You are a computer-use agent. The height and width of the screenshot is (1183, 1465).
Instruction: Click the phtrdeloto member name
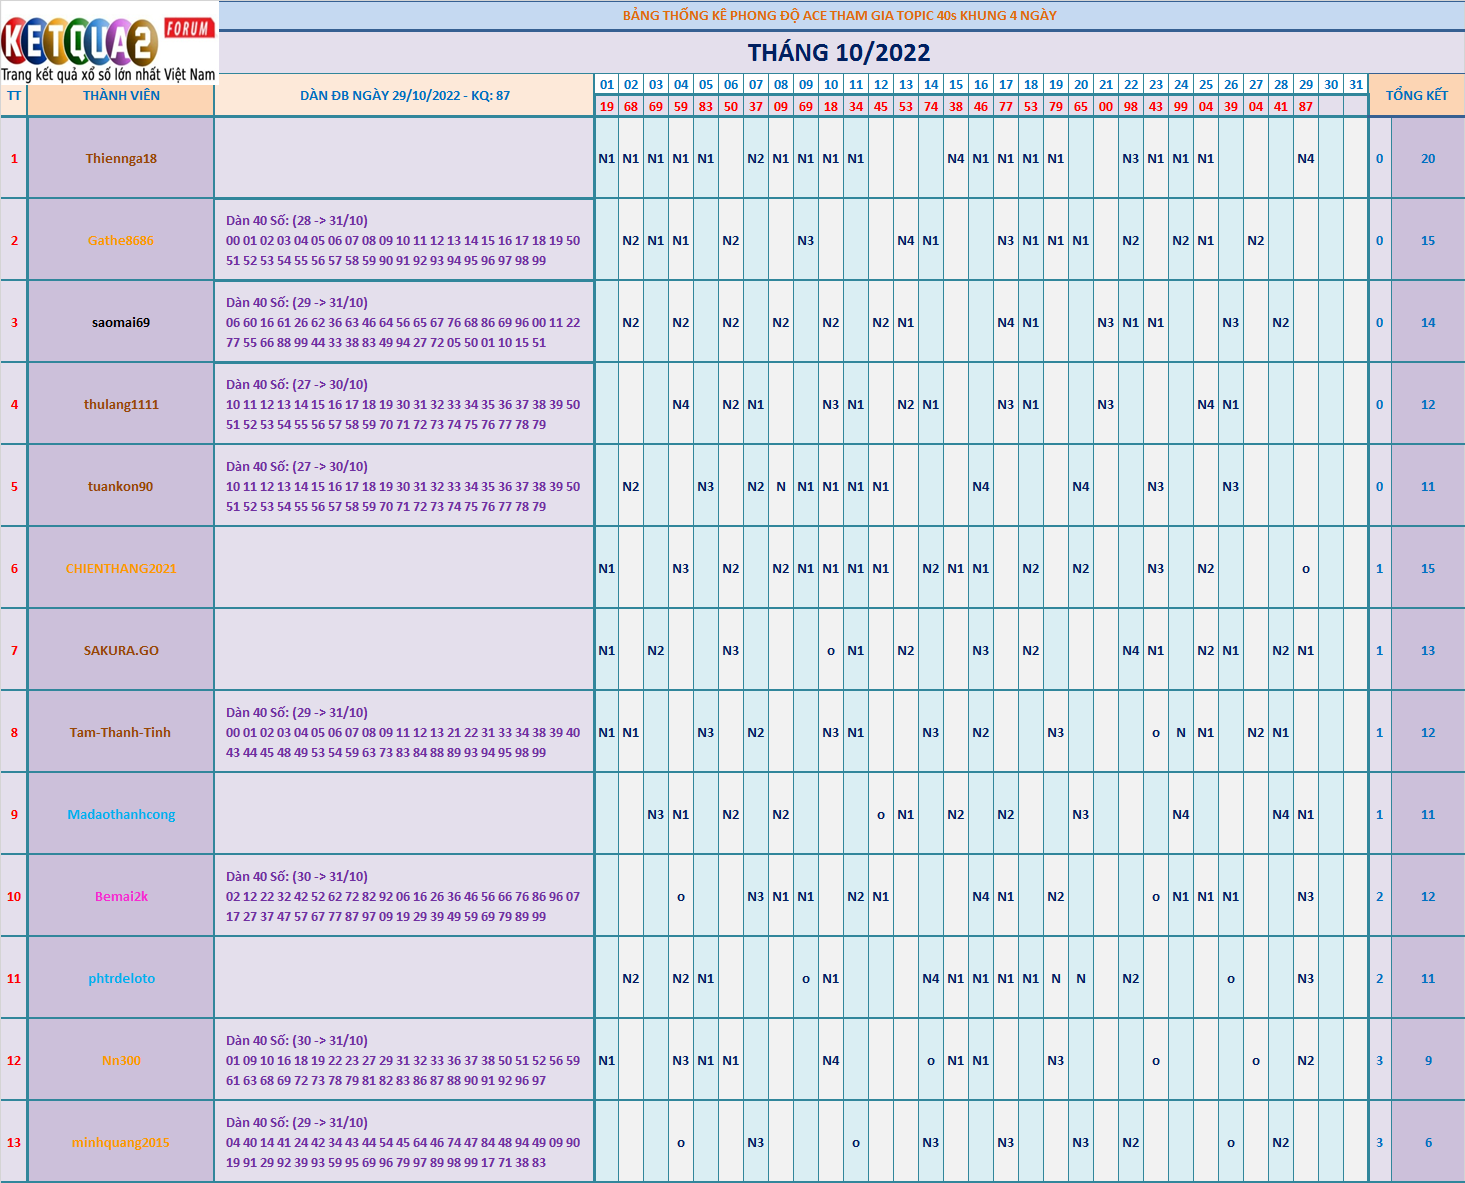click(x=121, y=978)
